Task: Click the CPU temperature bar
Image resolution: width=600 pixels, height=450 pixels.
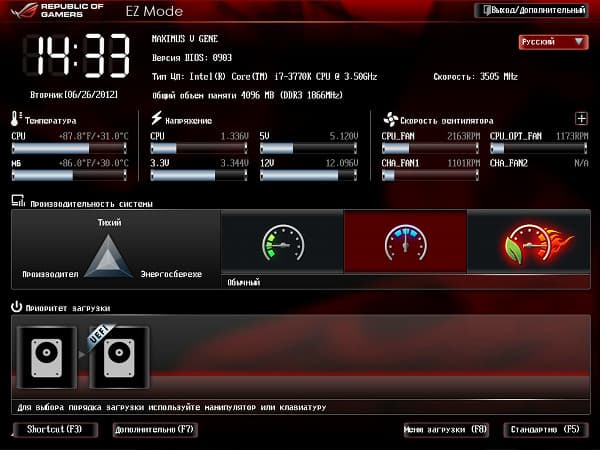Action: (x=69, y=148)
